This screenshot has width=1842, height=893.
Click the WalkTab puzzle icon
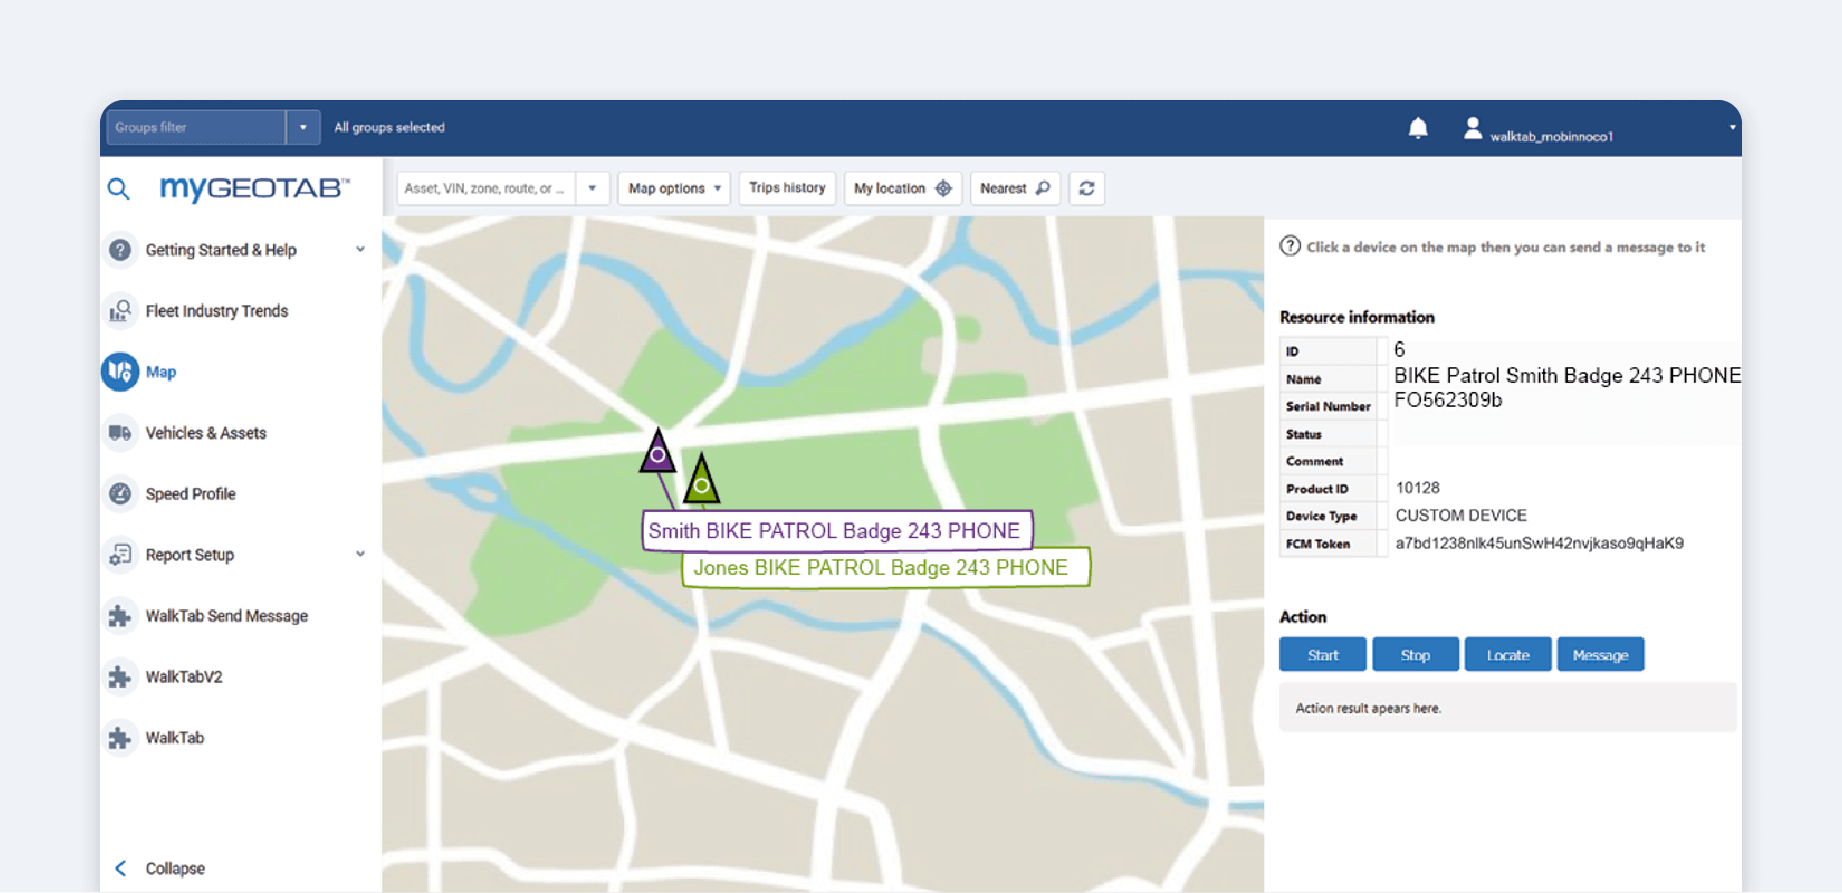pyautogui.click(x=120, y=738)
